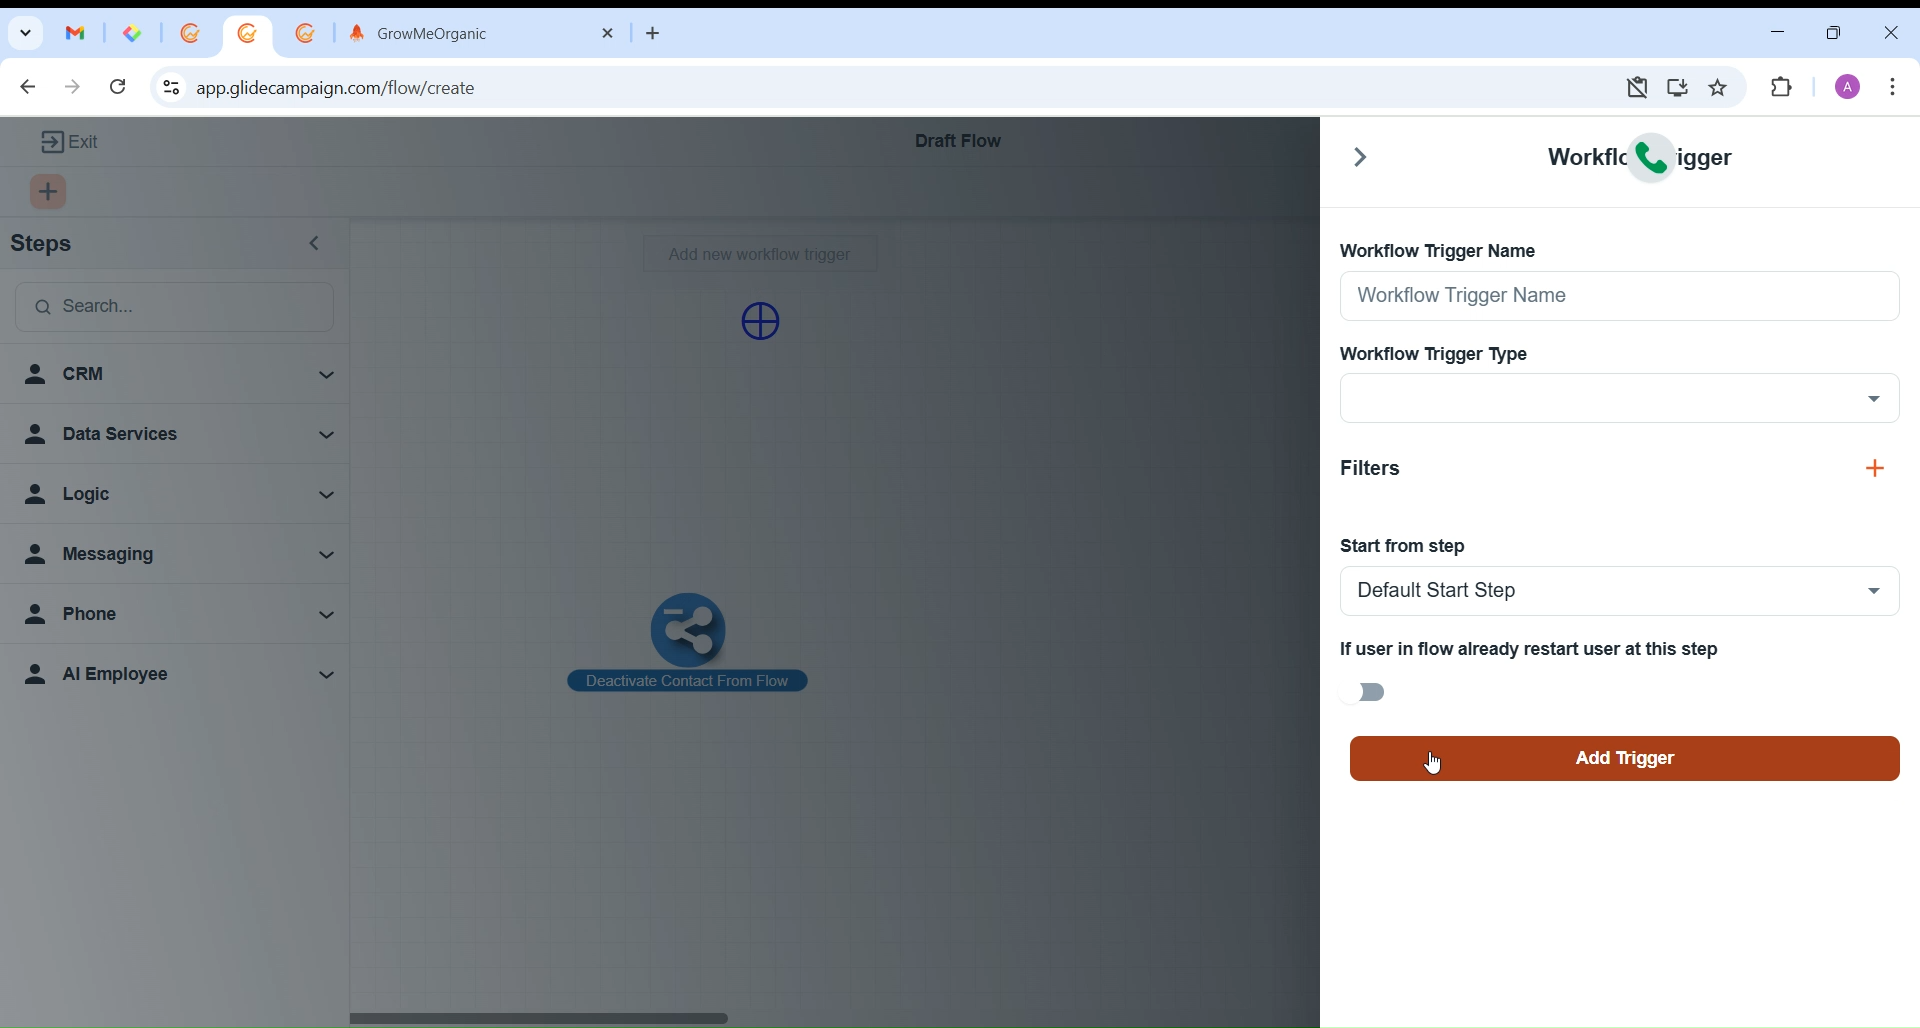This screenshot has height=1028, width=1920.
Task: Collapse the Workflow Trigger side panel arrow
Action: point(1361,158)
